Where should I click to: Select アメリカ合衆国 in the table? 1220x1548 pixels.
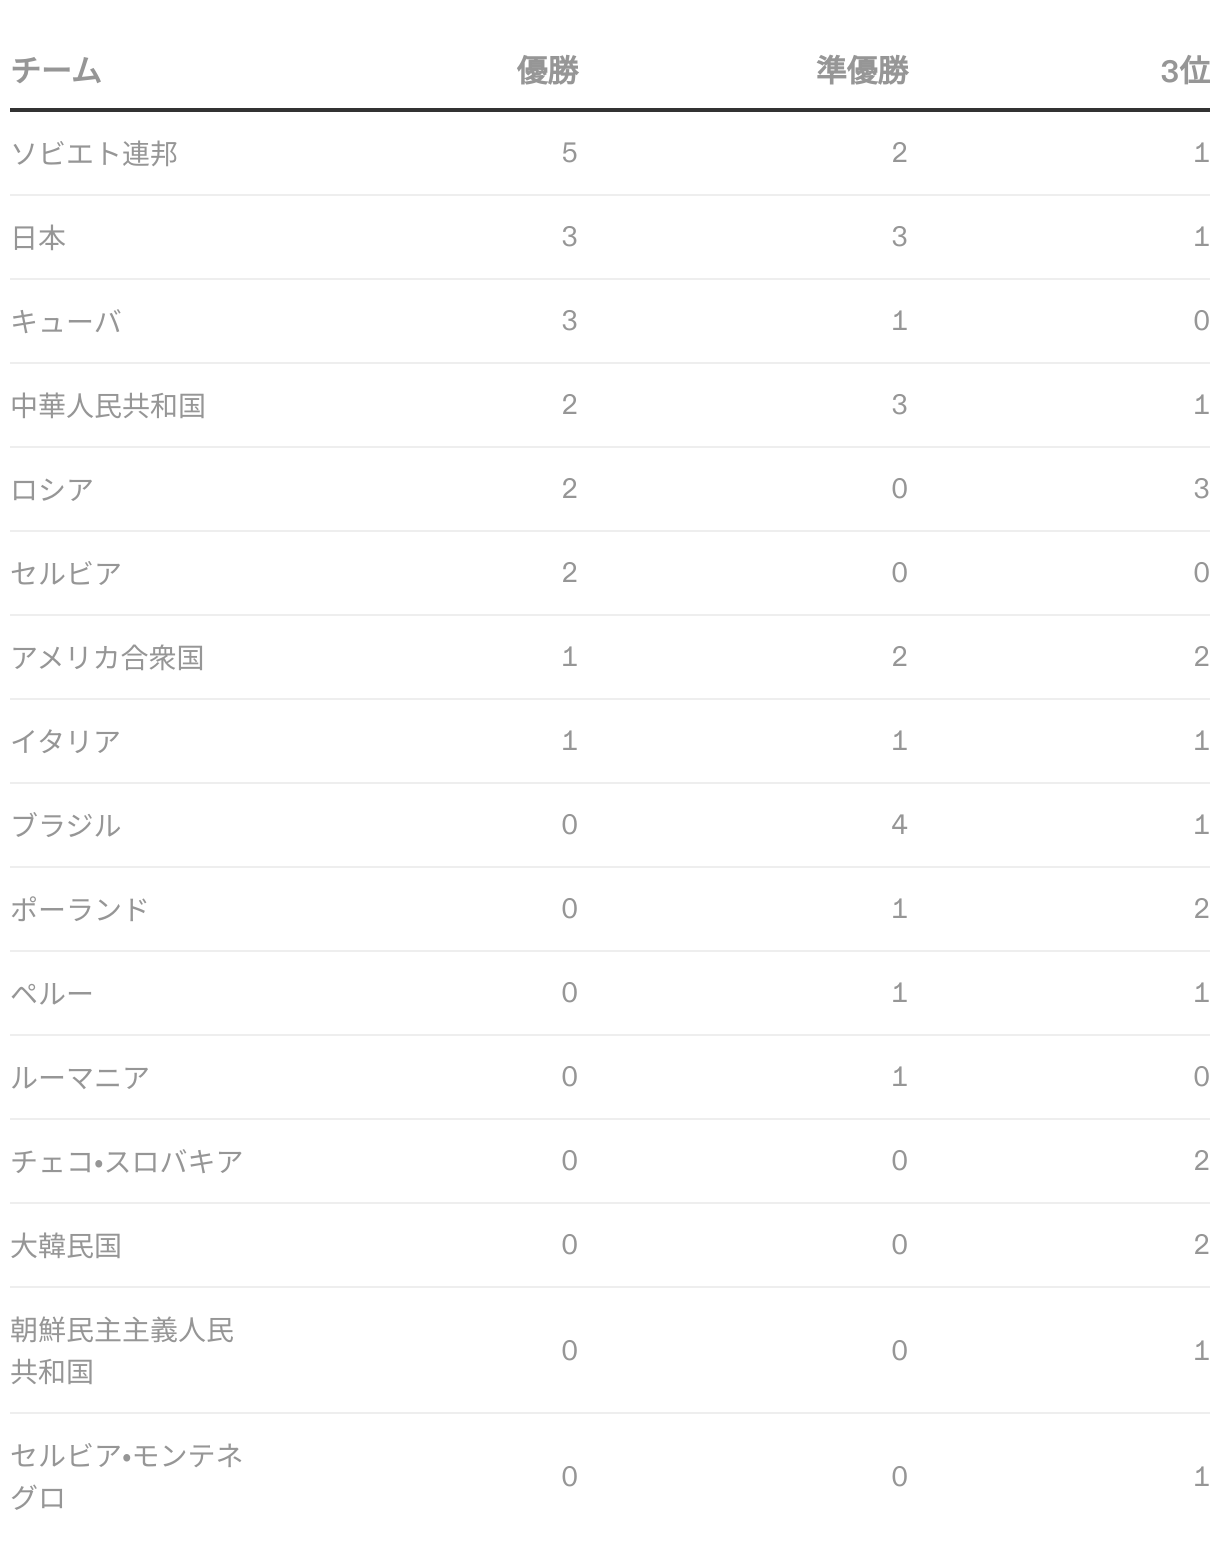tap(108, 657)
